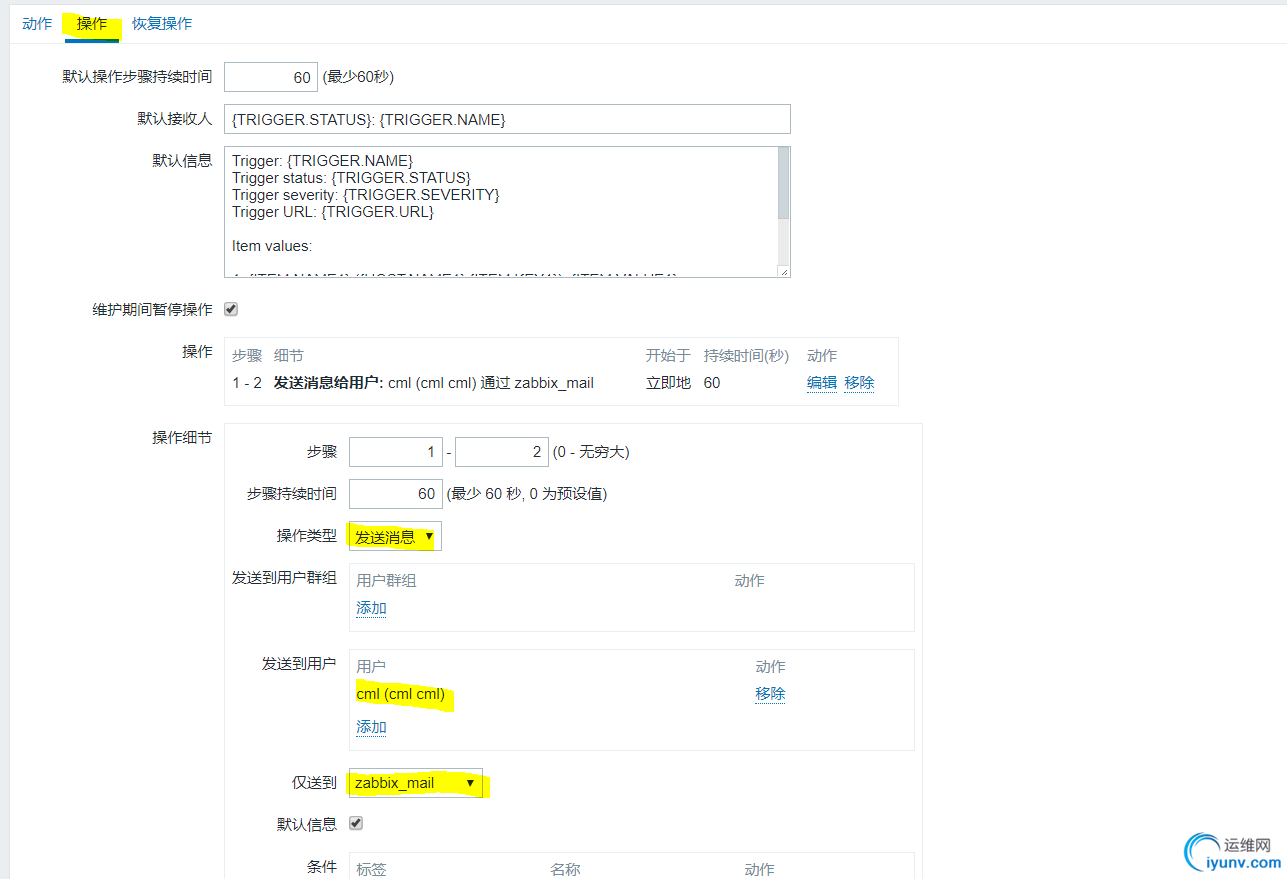Click 添加 under 发送到用户群组
1287x879 pixels.
pyautogui.click(x=370, y=607)
